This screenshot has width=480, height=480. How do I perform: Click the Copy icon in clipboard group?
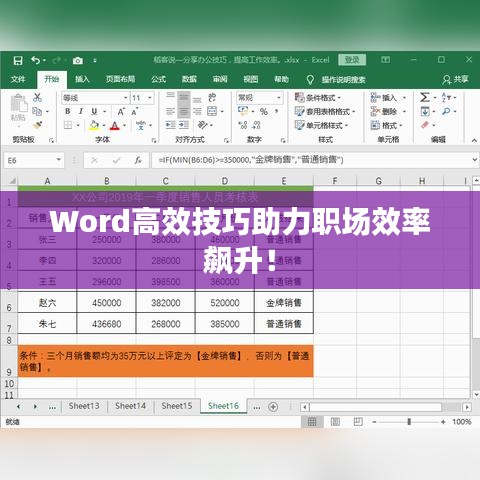[x=37, y=111]
